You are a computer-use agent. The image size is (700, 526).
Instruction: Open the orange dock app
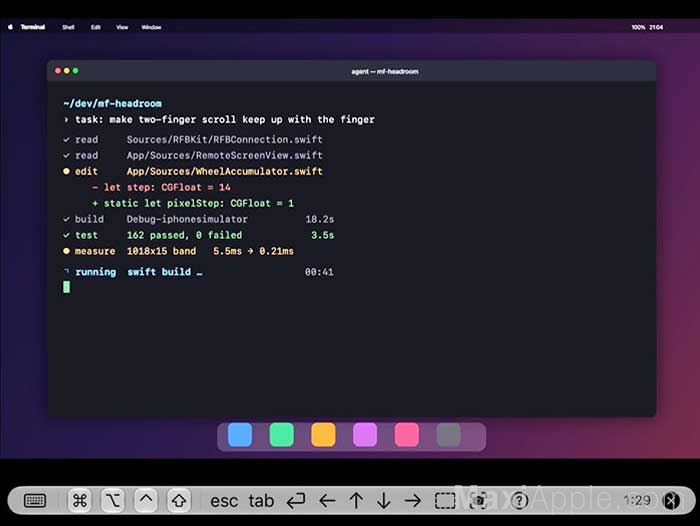323,434
